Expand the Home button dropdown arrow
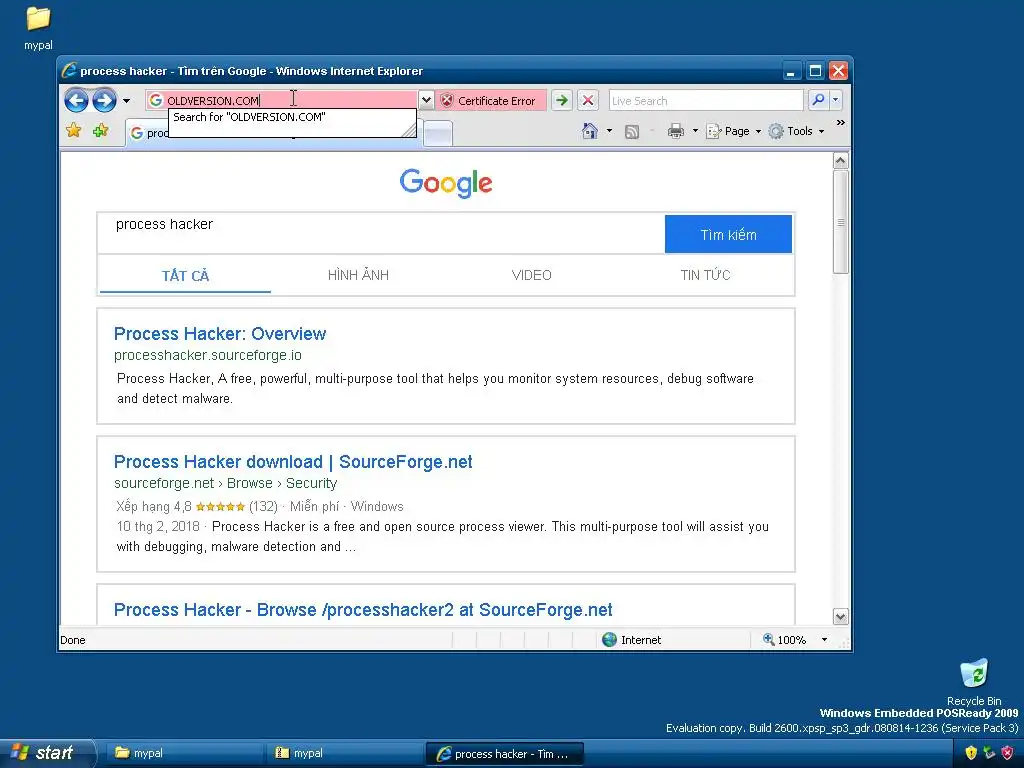The height and width of the screenshot is (768, 1024). click(x=609, y=131)
